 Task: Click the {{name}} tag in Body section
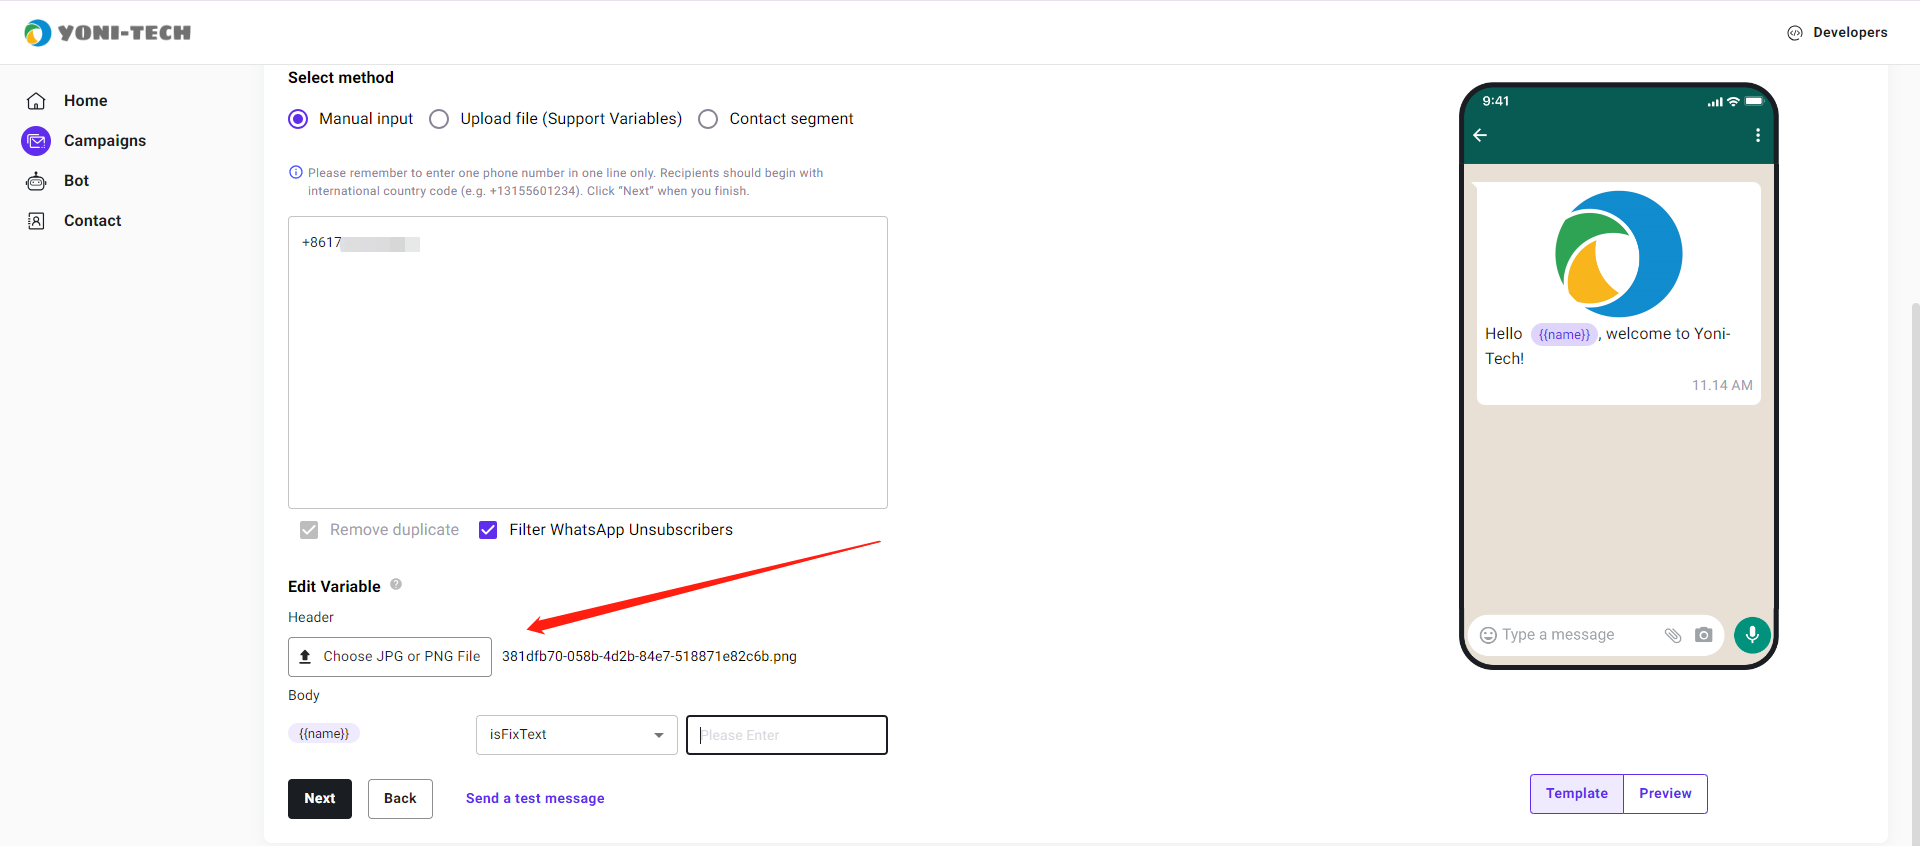324,734
